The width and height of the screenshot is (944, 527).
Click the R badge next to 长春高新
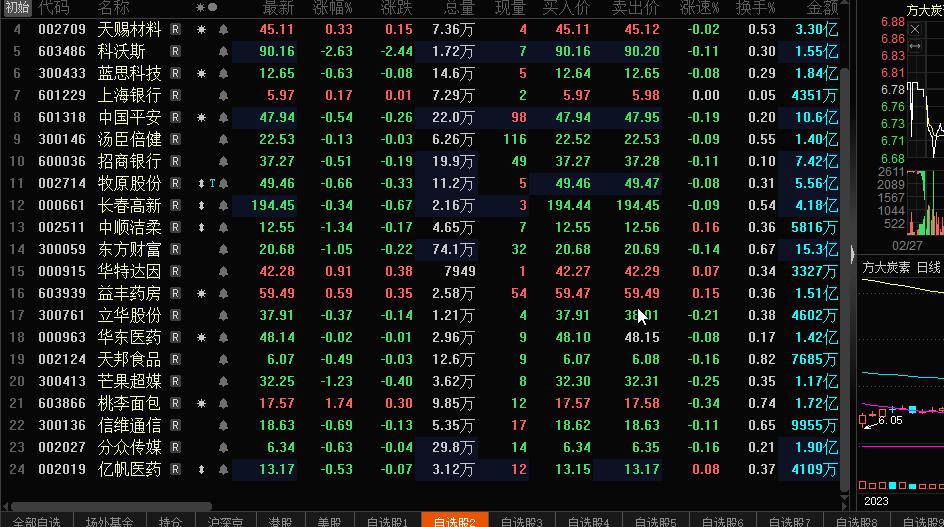[x=175, y=205]
